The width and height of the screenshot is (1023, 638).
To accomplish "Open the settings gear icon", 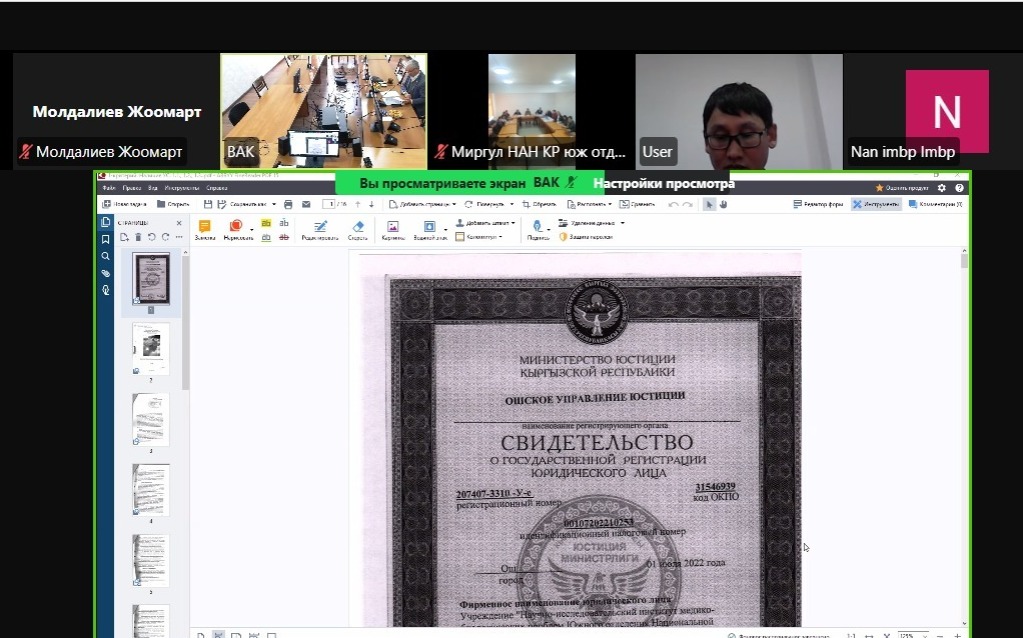I will click(x=941, y=188).
